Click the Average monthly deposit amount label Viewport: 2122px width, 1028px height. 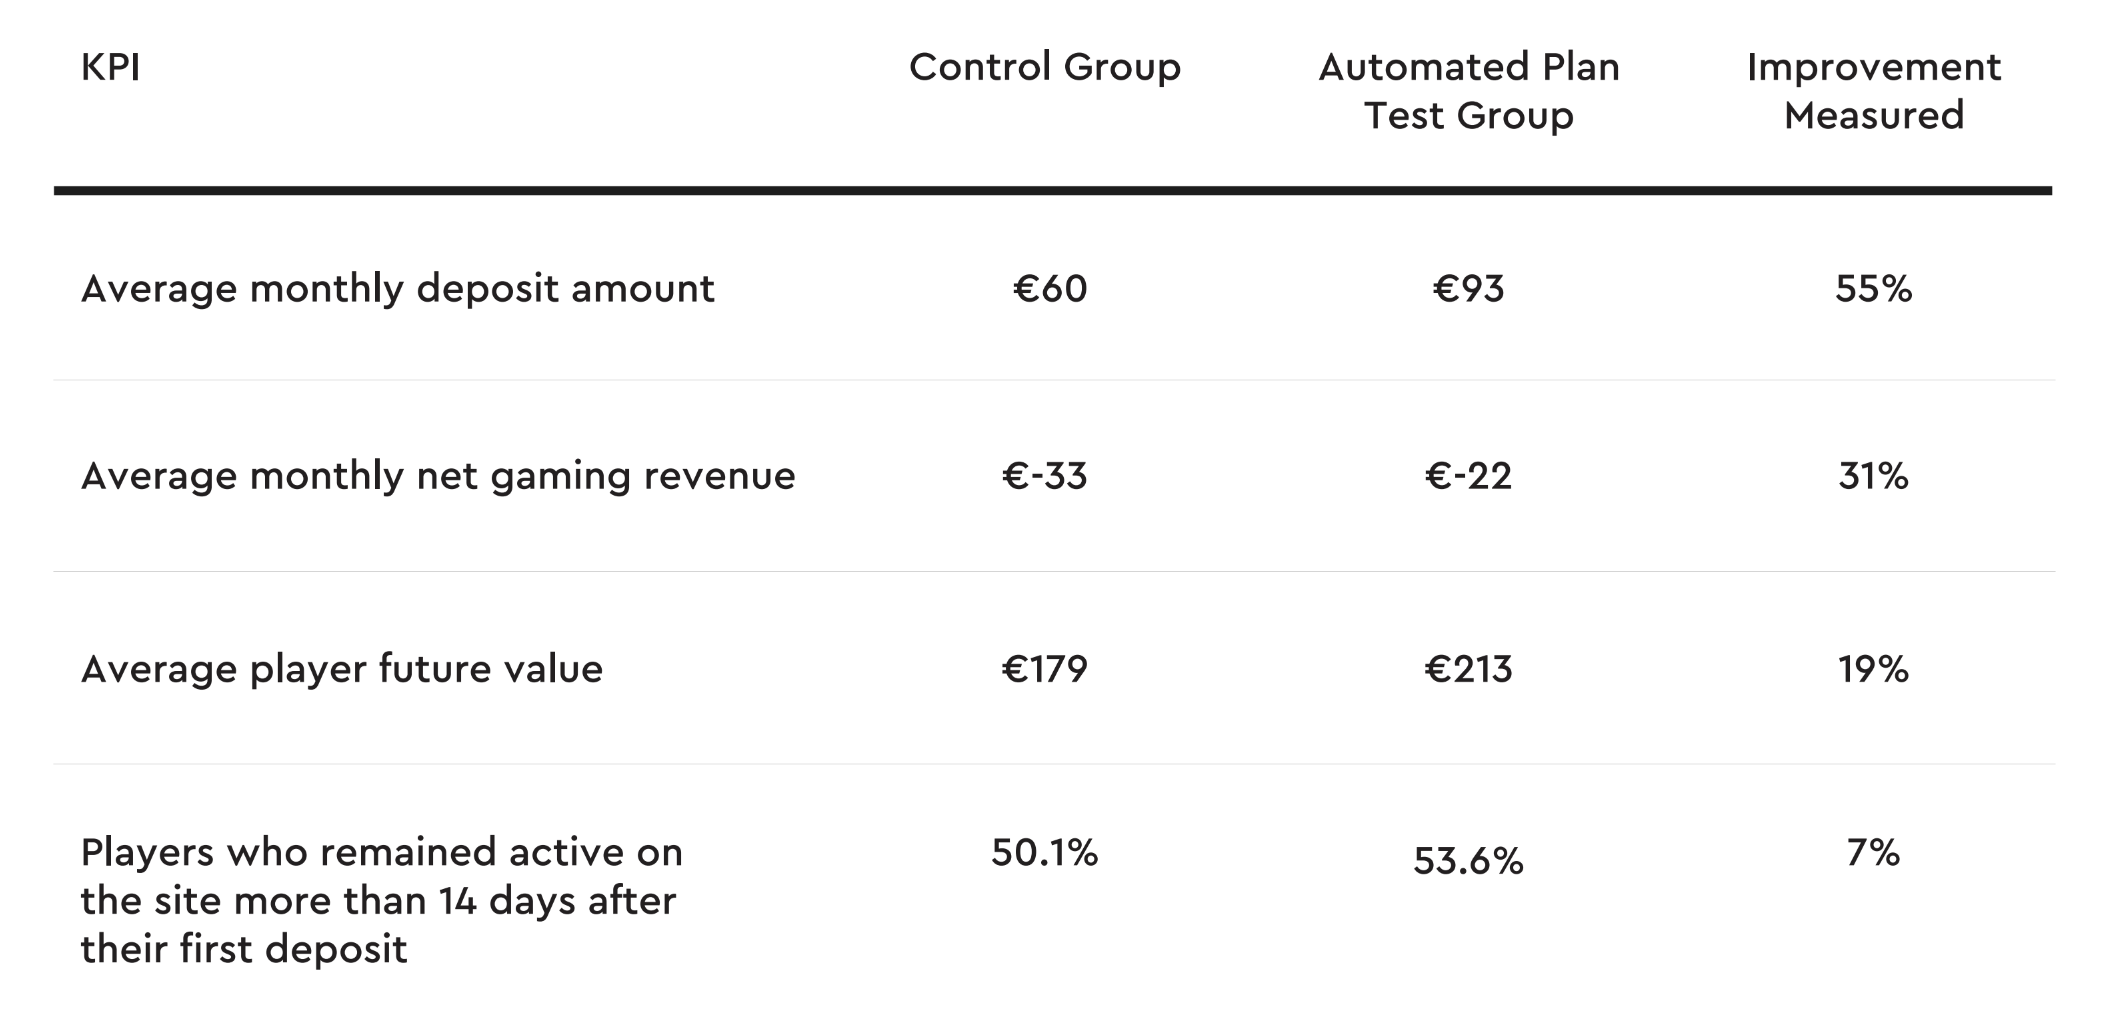(398, 290)
